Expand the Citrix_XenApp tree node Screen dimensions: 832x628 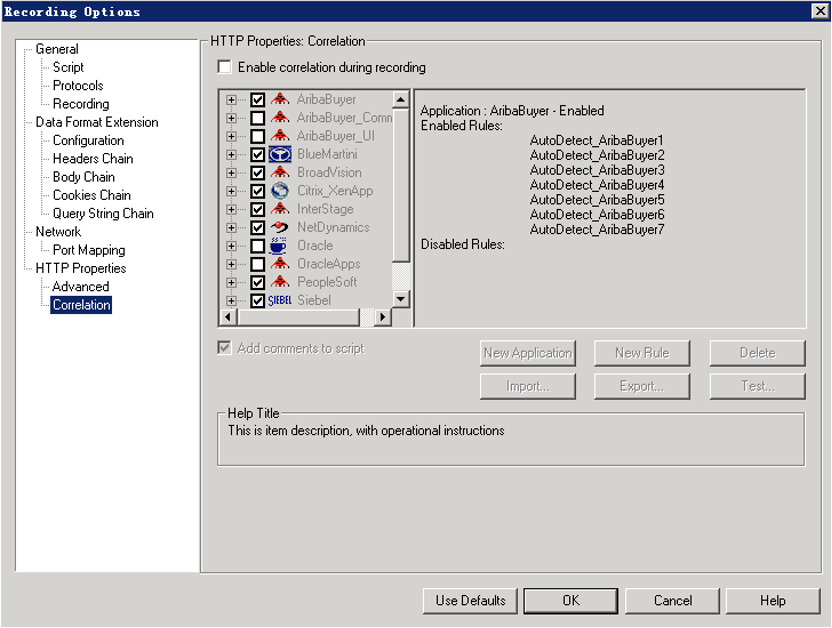click(231, 191)
